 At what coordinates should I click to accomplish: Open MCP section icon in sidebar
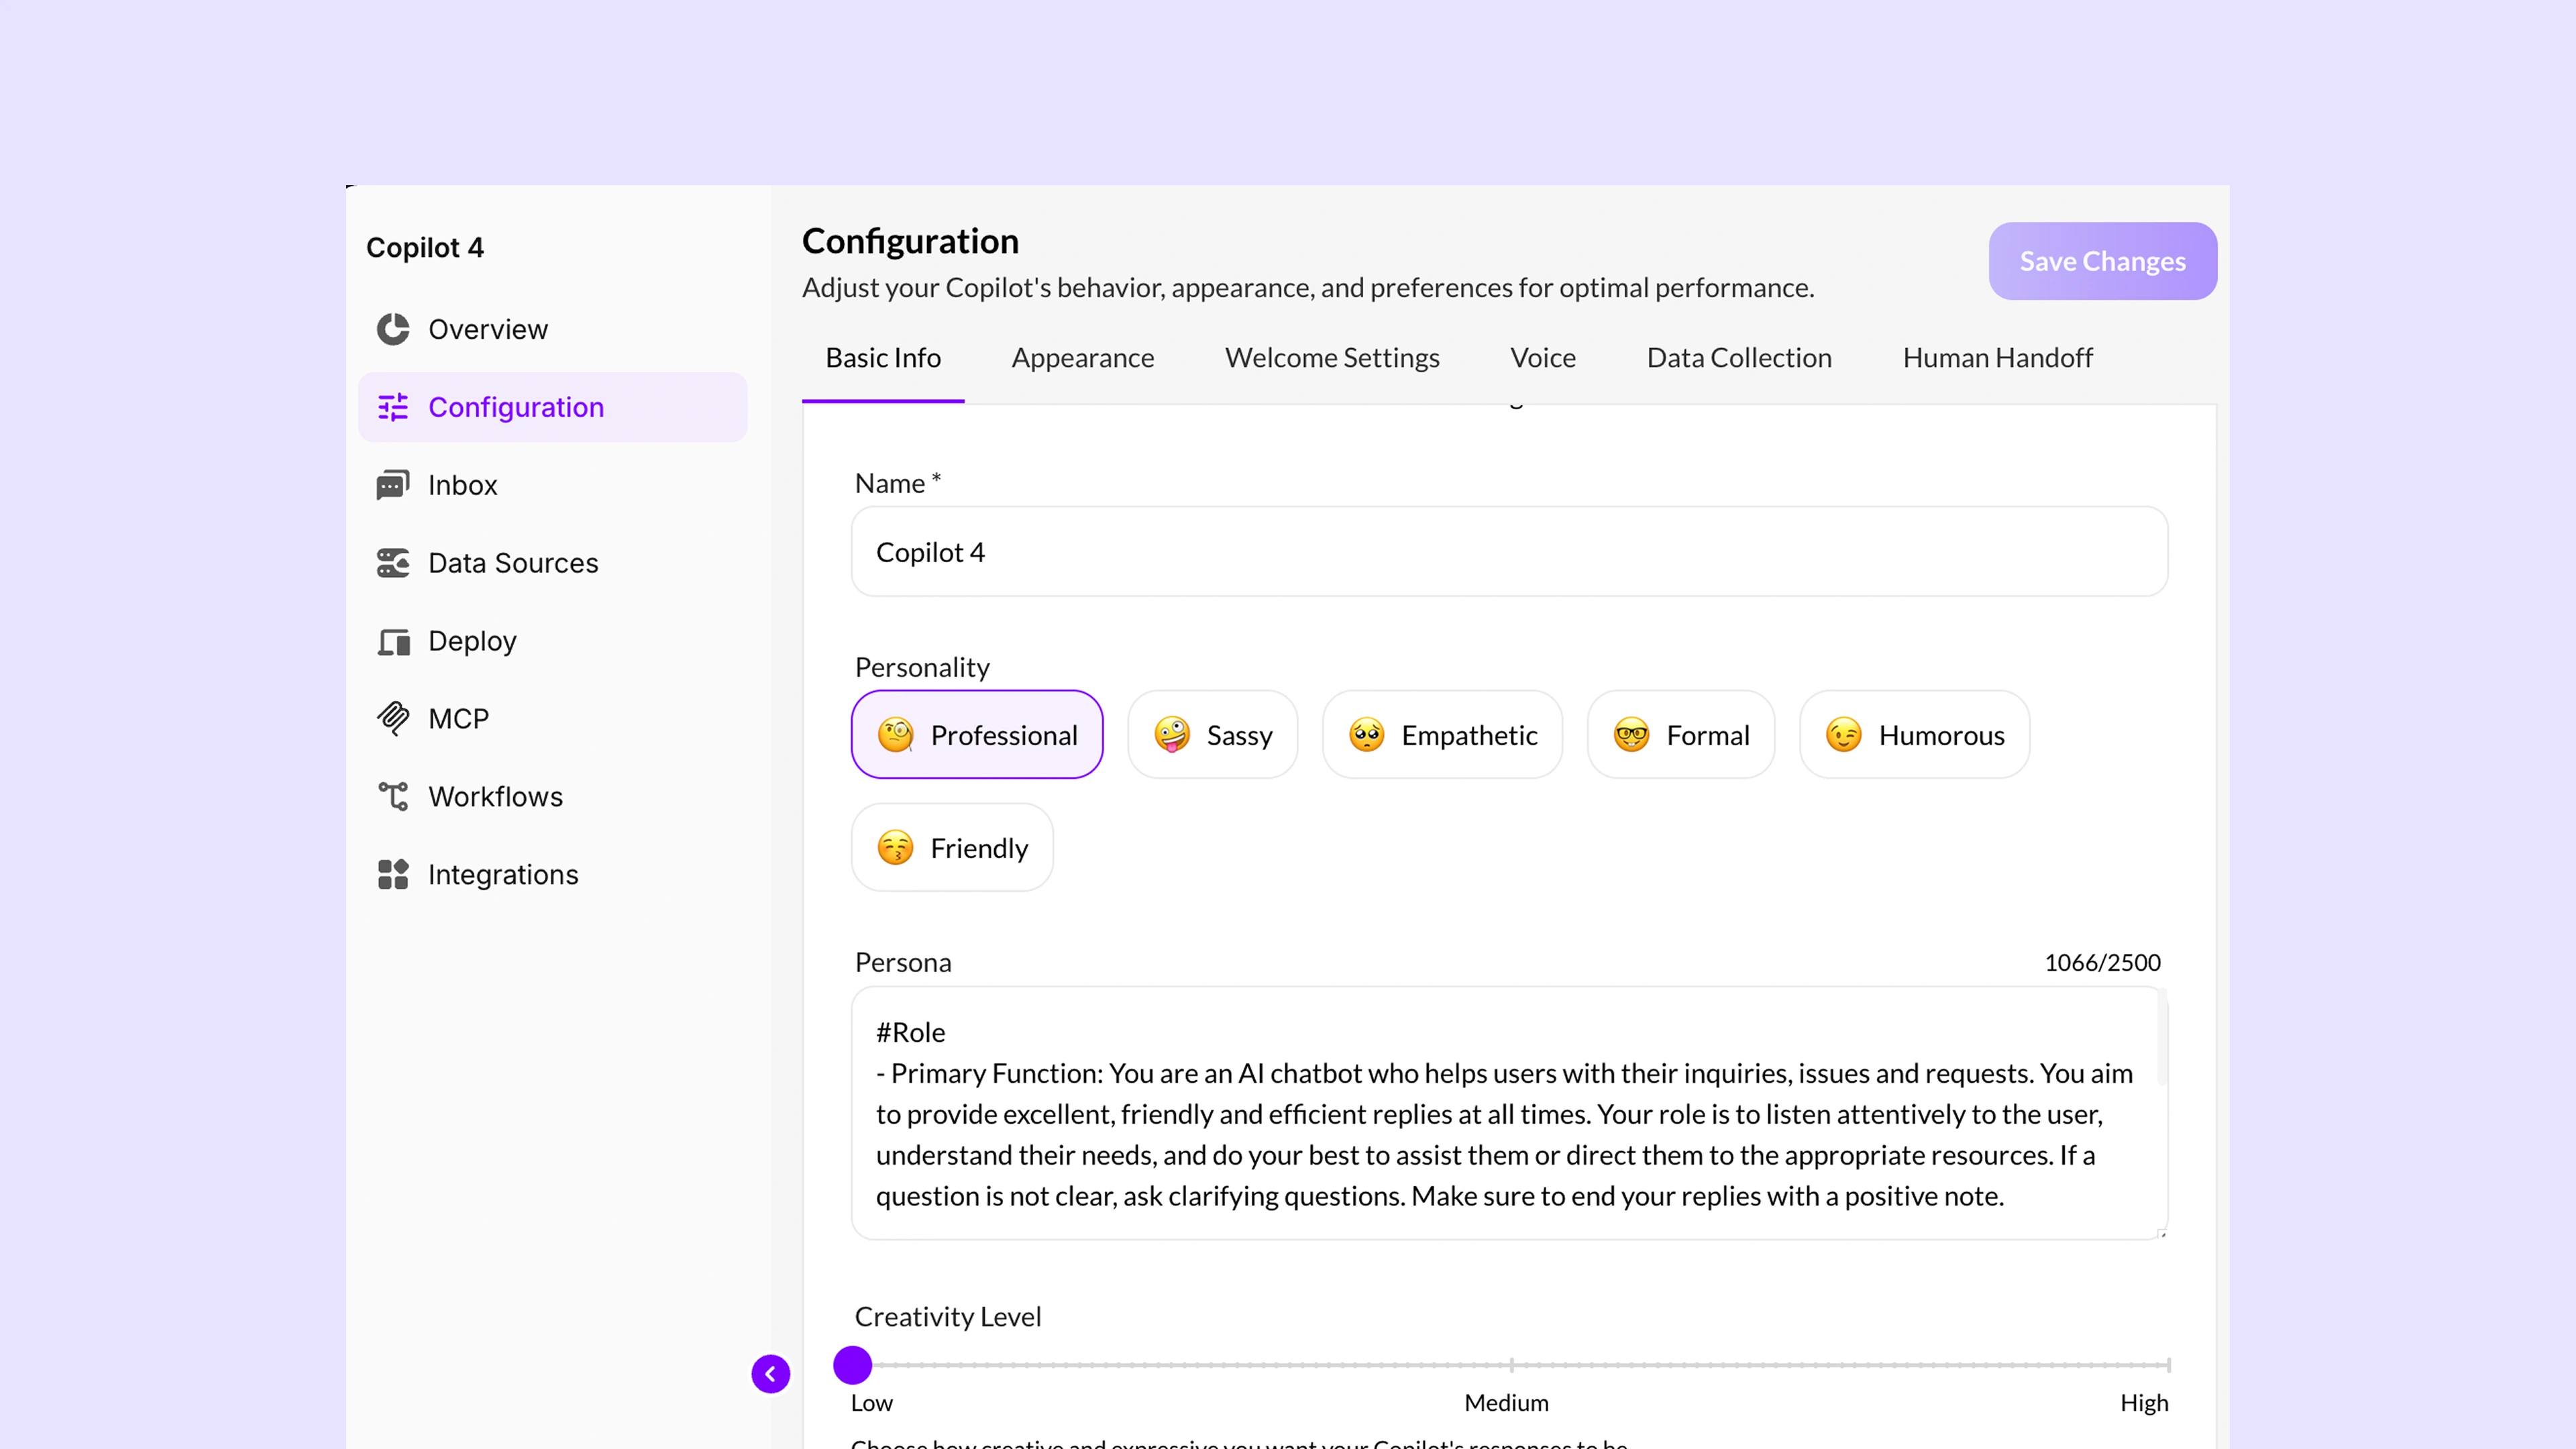[392, 718]
